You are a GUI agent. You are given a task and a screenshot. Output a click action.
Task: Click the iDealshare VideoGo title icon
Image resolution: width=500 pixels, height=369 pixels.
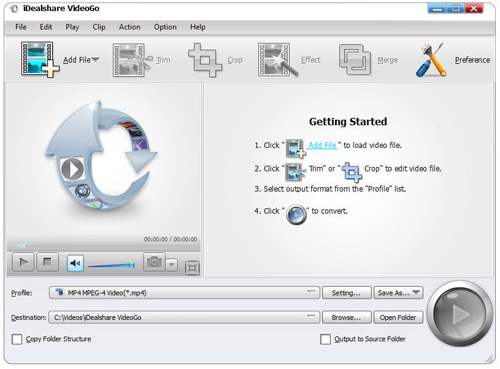[14, 9]
